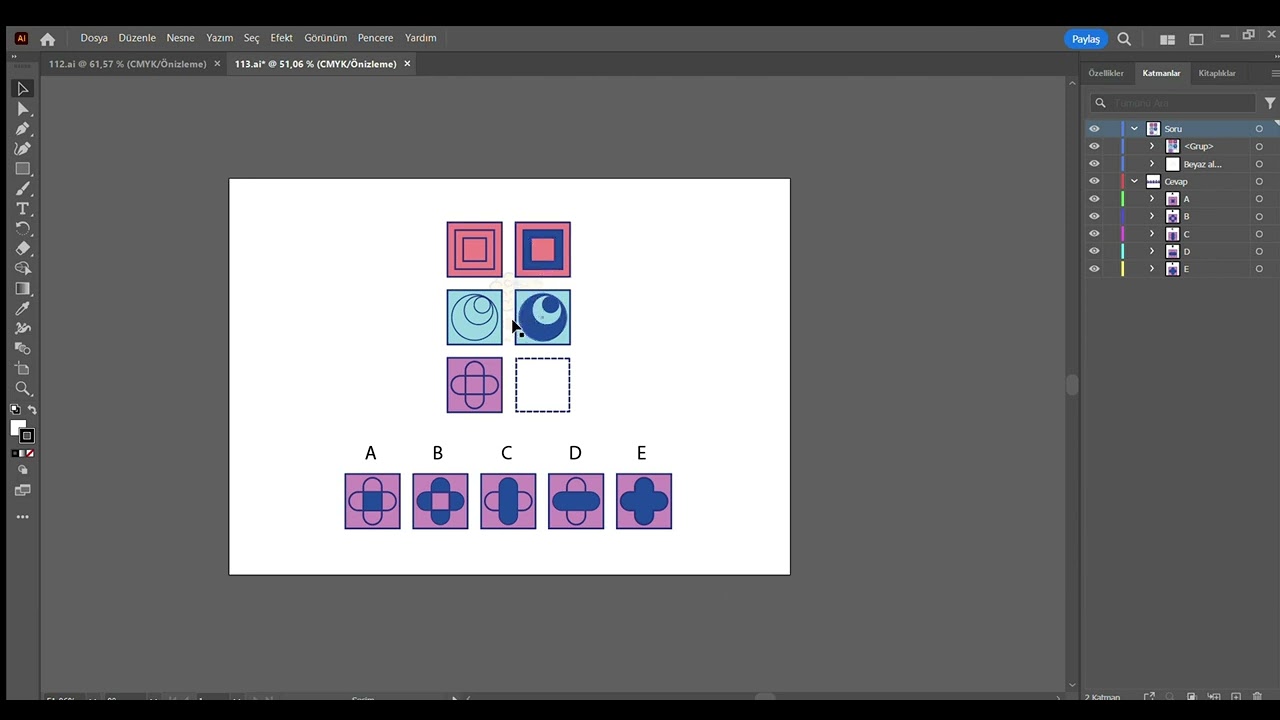Close the 113.ai document tab
1280x720 pixels.
click(407, 64)
